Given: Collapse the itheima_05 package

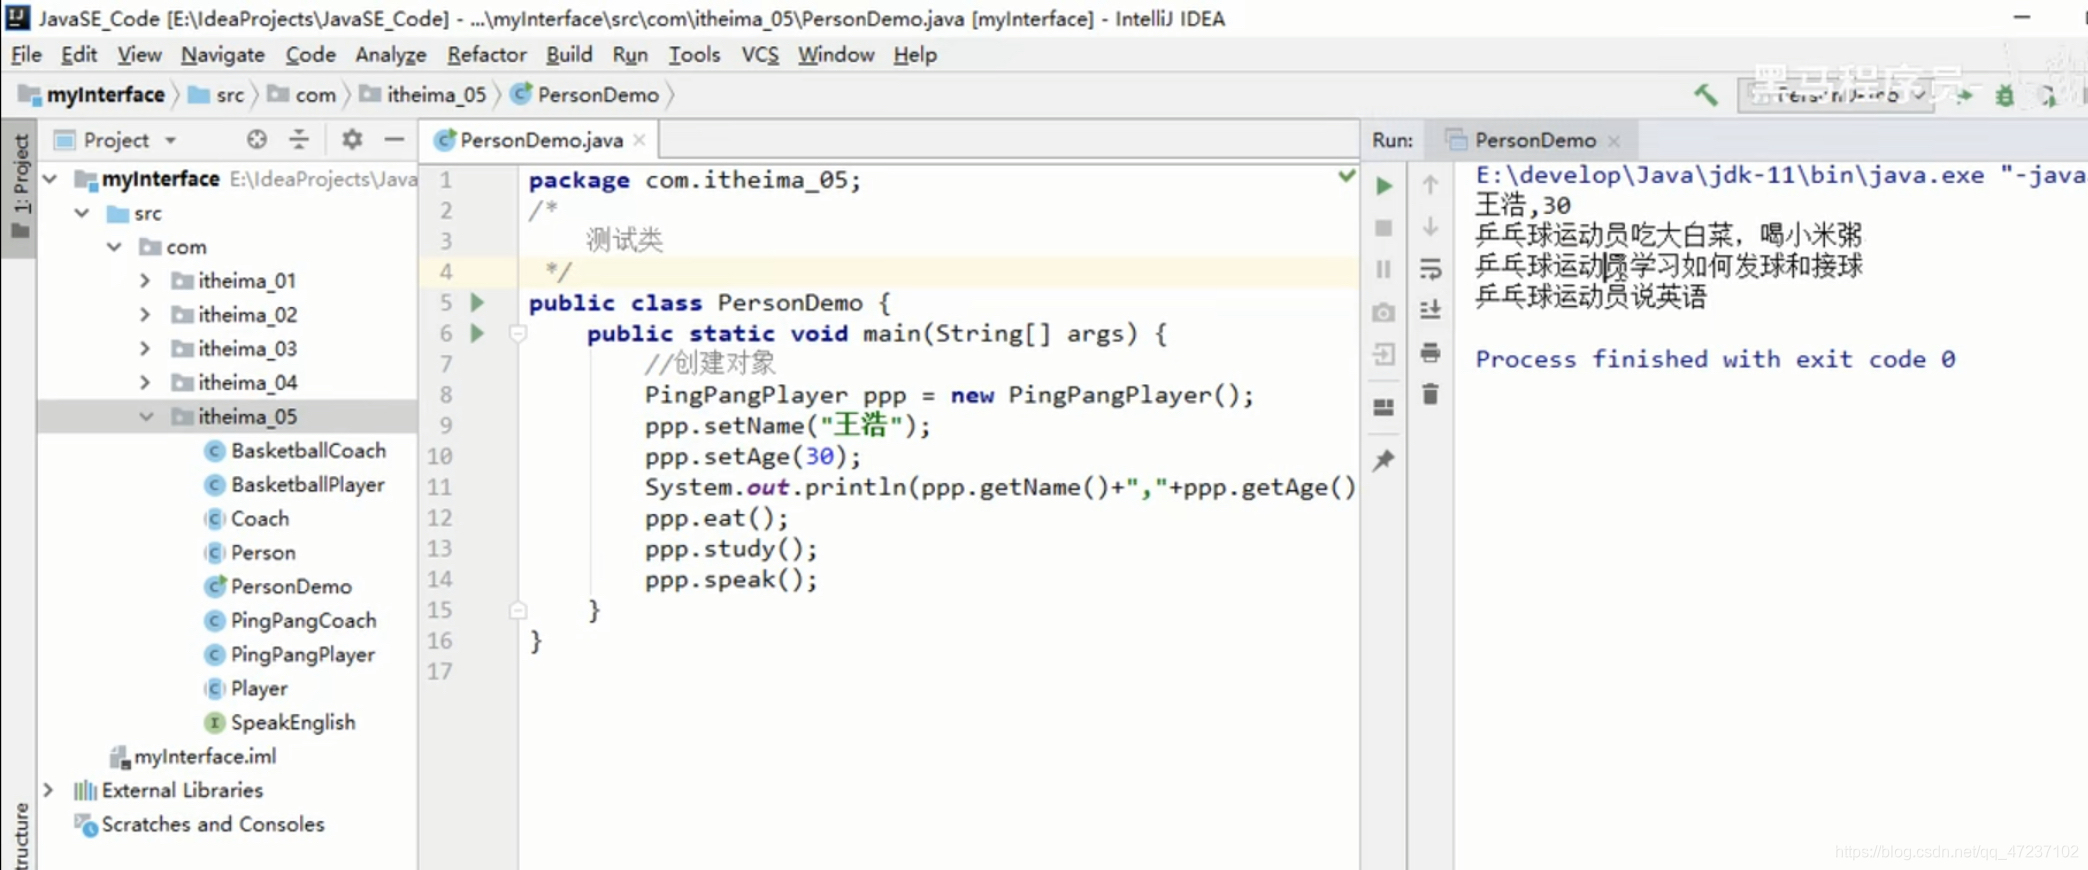Looking at the screenshot, I should click(x=146, y=417).
